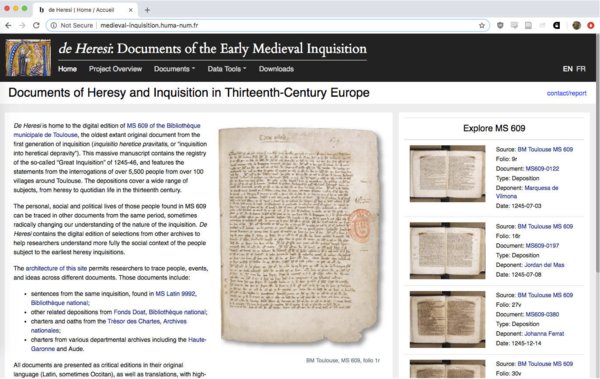
Task: Click the Explore MS 609 heading
Action: point(494,128)
